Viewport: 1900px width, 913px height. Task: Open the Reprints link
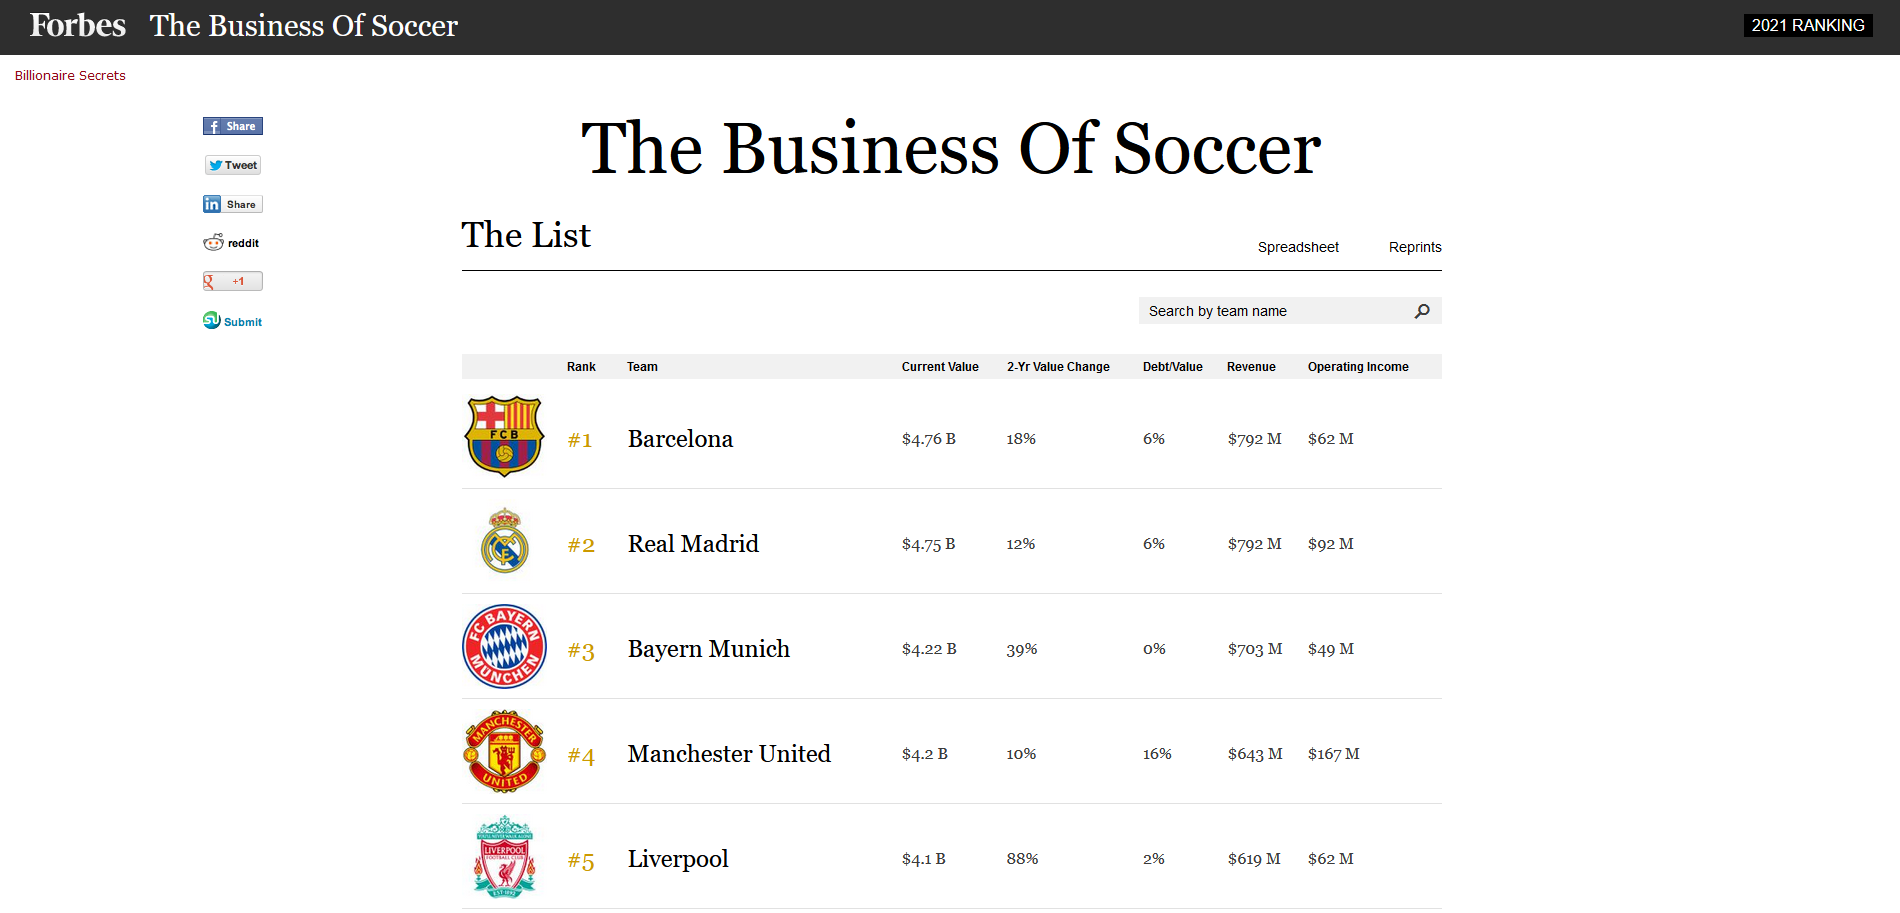pos(1415,247)
